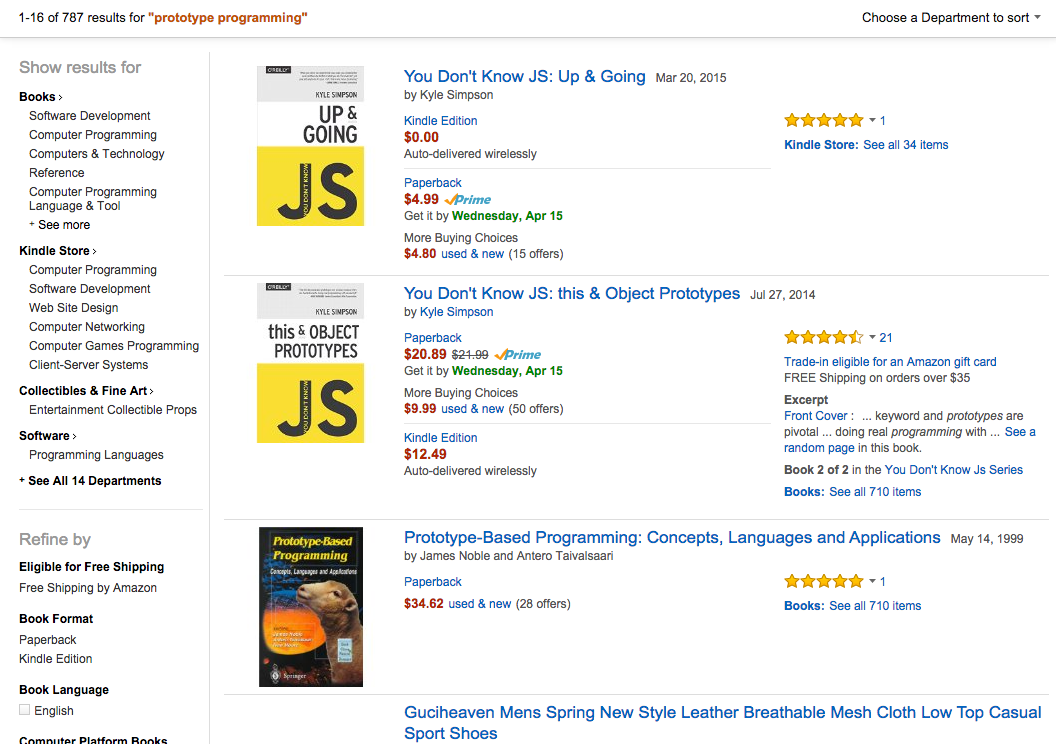Refine by Free Shipping by Amazon

[88, 588]
